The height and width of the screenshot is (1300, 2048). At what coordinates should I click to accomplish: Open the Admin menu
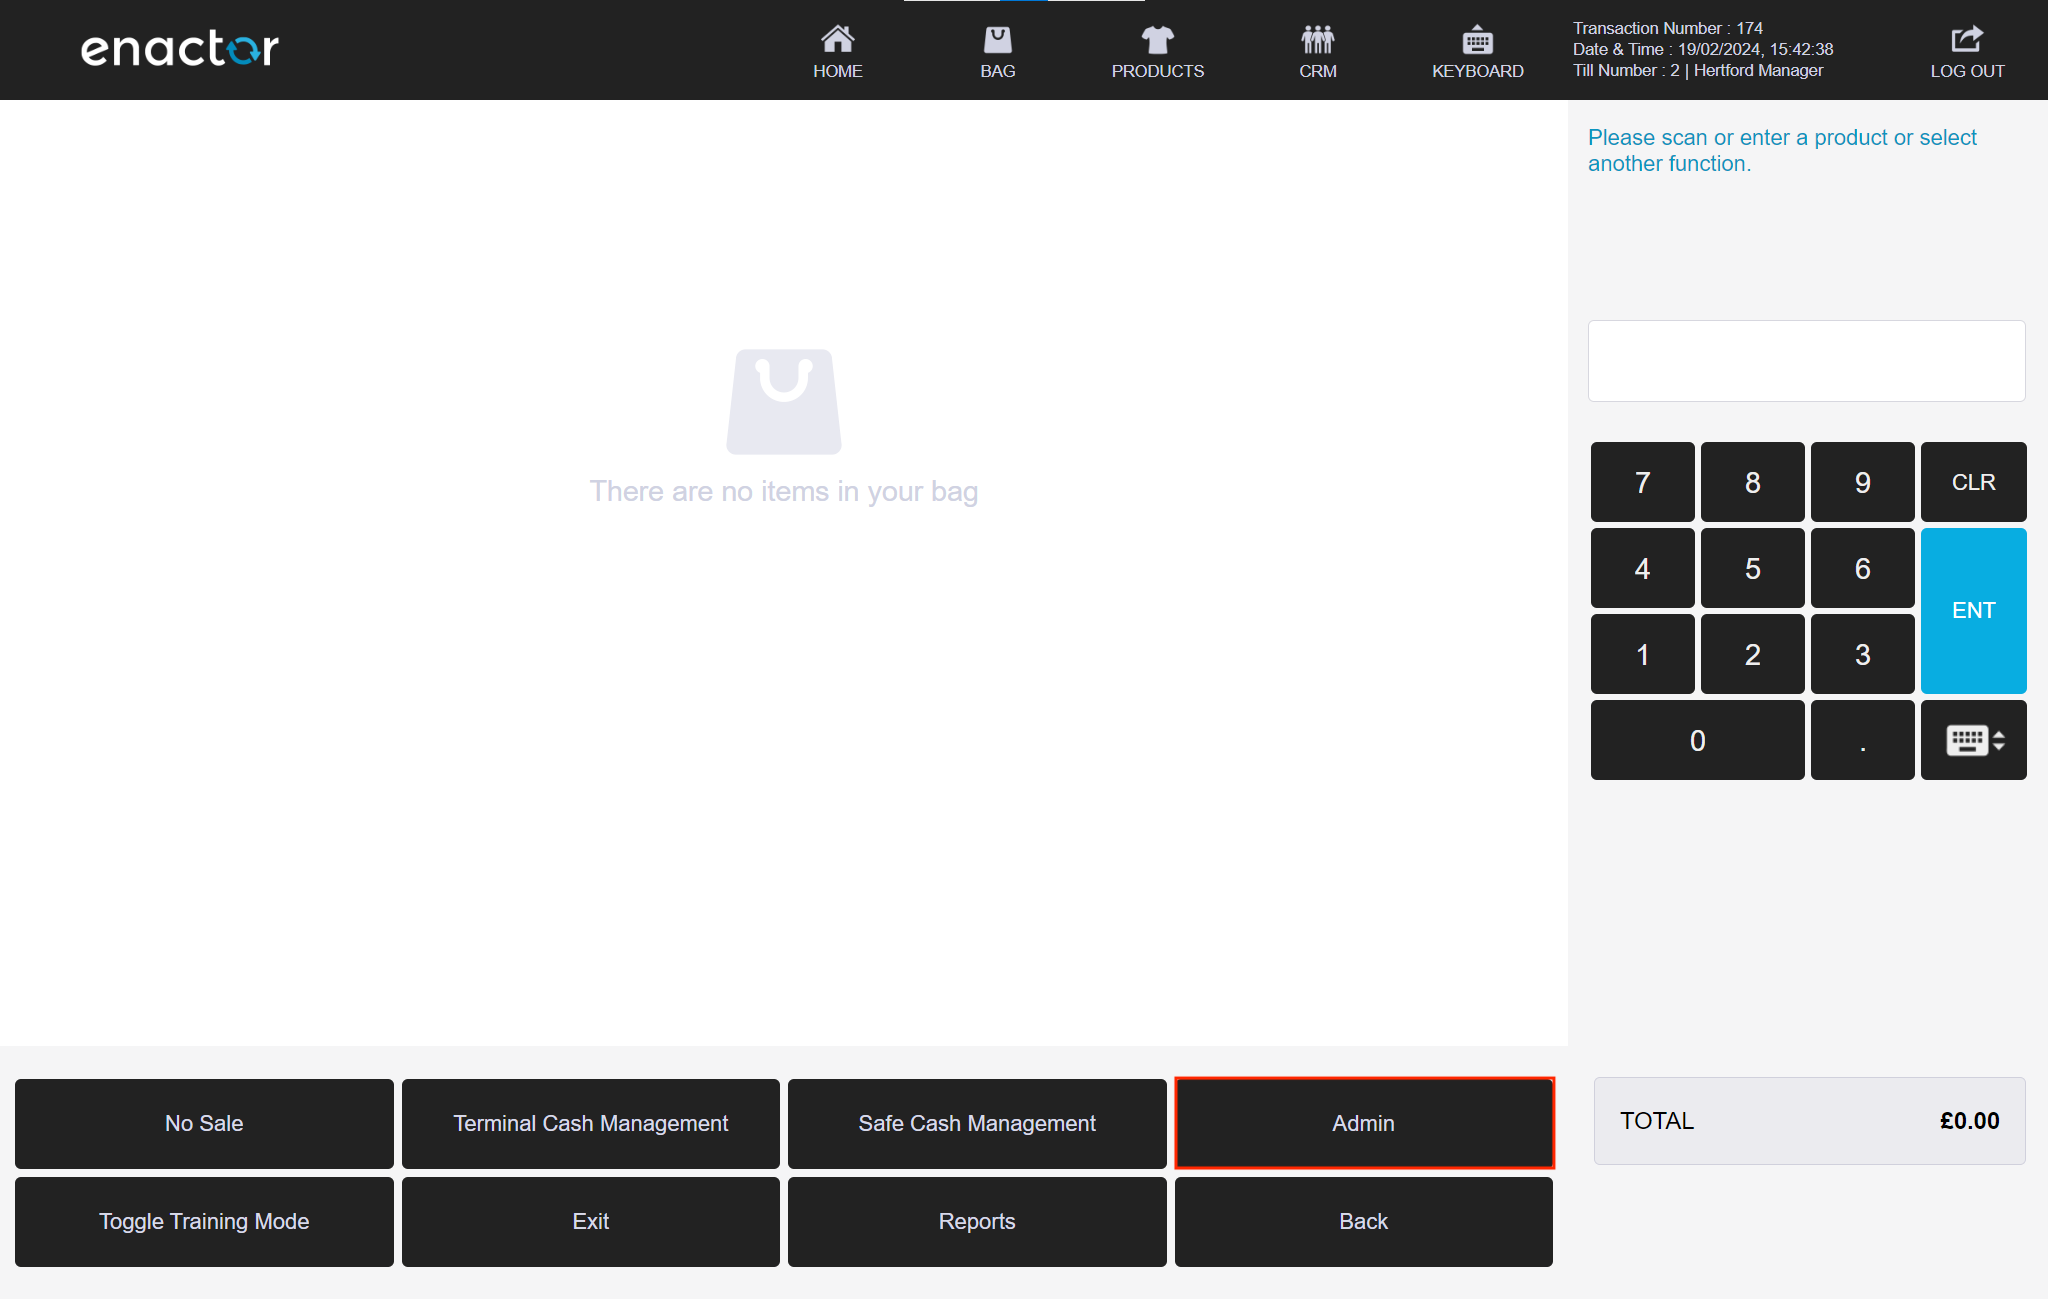tap(1363, 1123)
